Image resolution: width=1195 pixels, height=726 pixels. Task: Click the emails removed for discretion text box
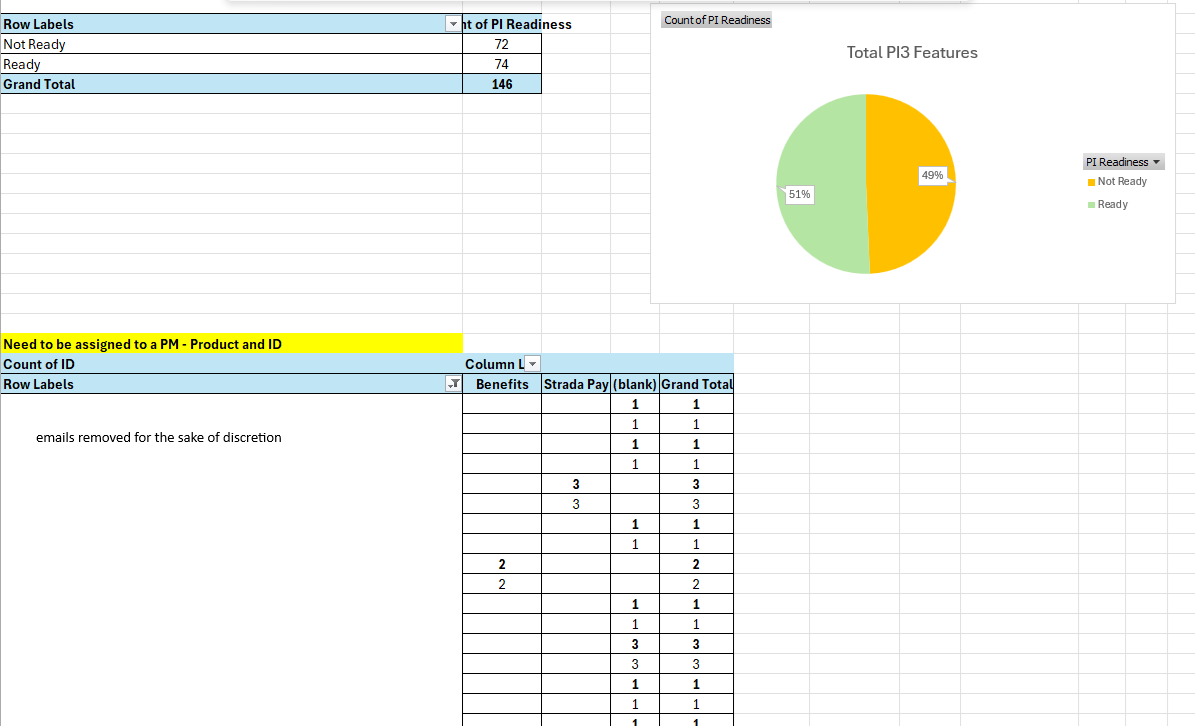[159, 437]
